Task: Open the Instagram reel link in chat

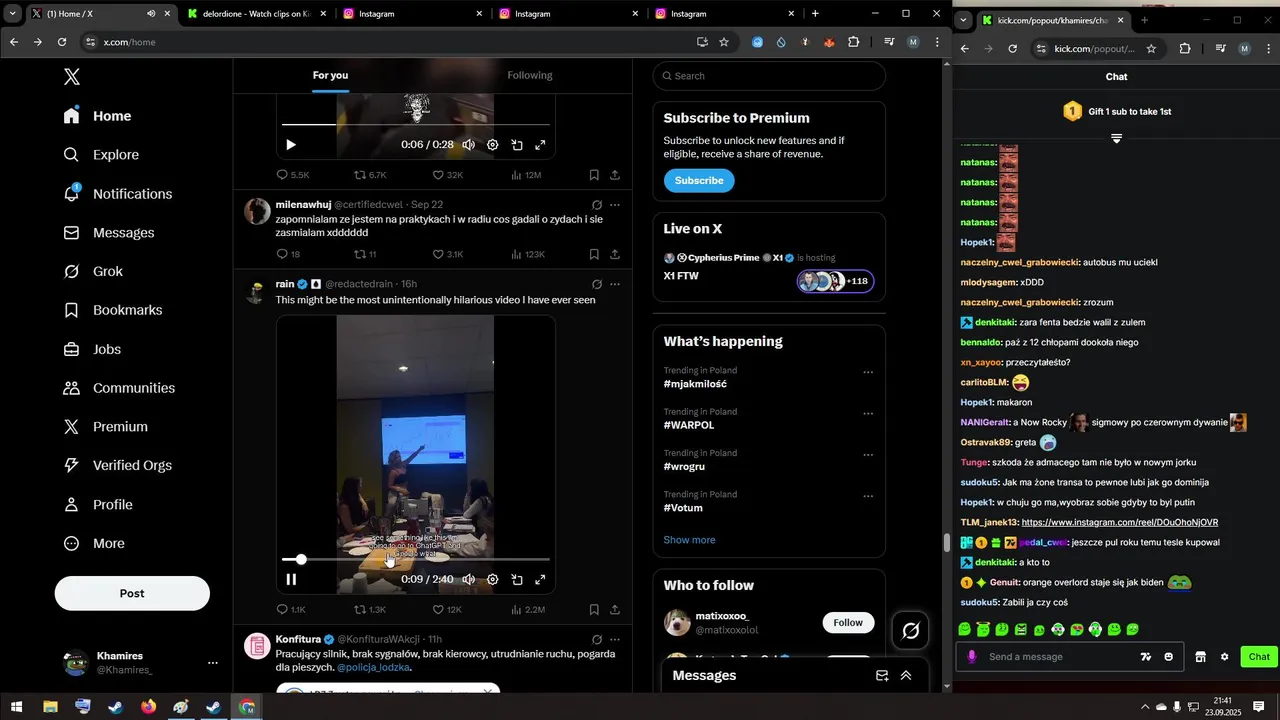Action: coord(1119,522)
